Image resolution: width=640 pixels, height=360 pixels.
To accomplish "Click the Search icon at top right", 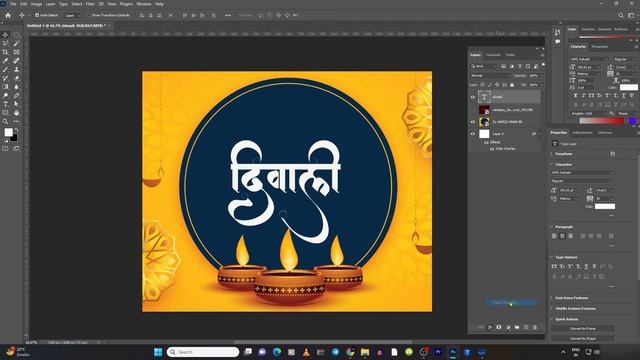I will (x=621, y=16).
